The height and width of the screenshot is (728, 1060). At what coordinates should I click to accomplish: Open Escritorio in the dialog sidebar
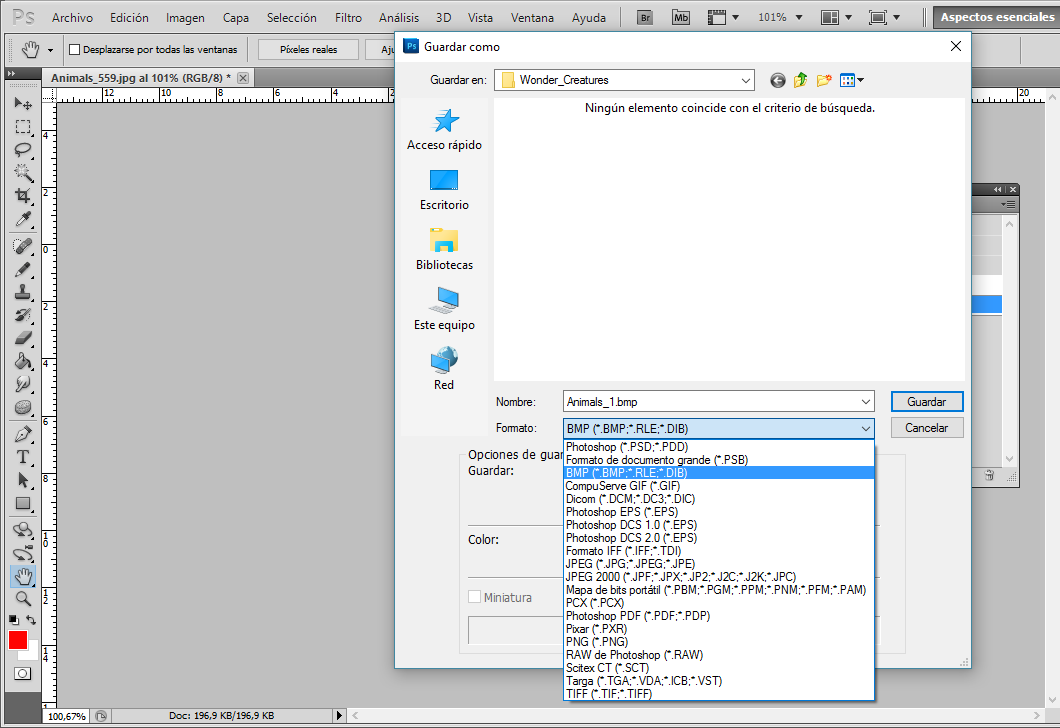(444, 190)
